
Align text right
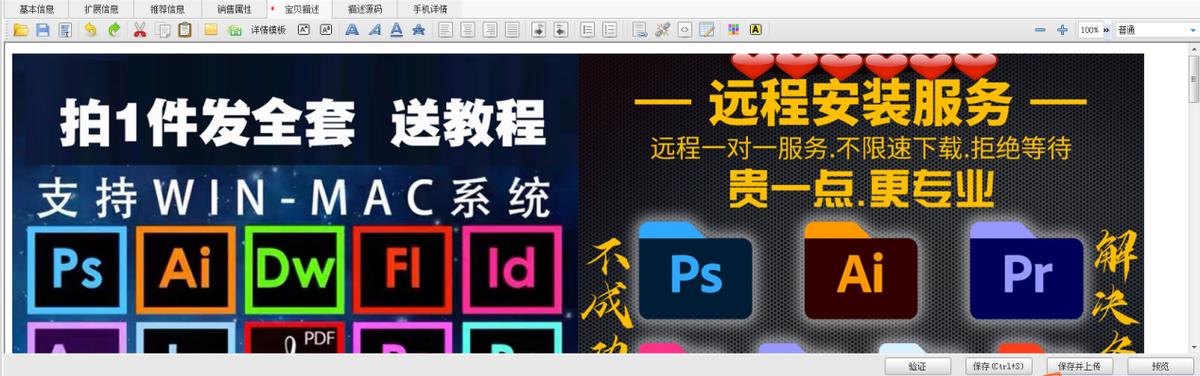[490, 30]
